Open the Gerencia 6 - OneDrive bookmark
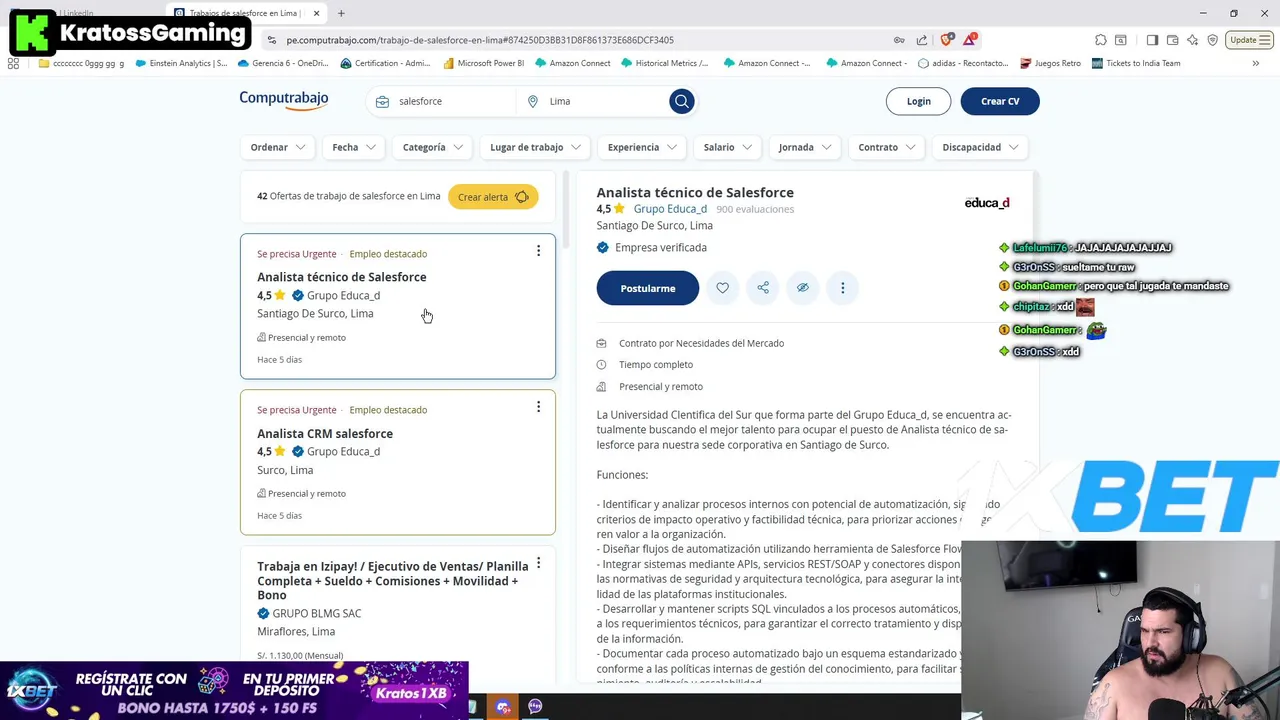The image size is (1280, 720). [x=283, y=63]
